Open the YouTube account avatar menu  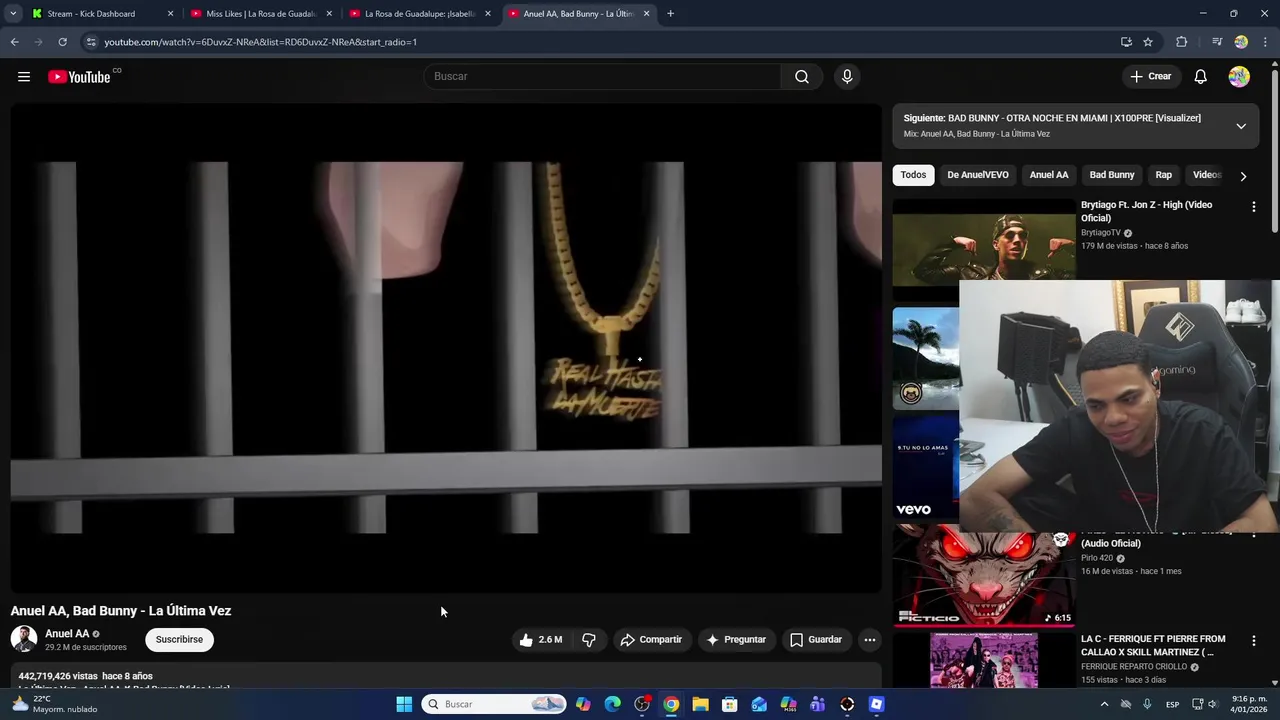1239,77
